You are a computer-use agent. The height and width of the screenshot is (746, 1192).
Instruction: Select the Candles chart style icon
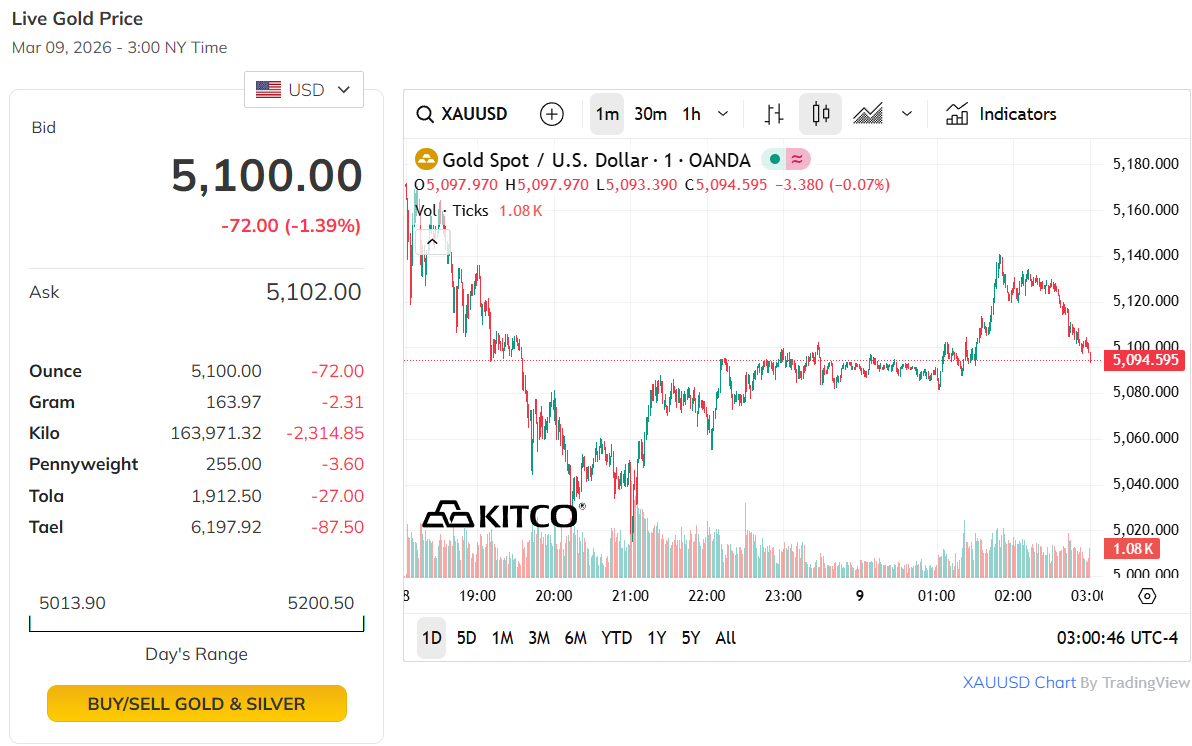(821, 114)
